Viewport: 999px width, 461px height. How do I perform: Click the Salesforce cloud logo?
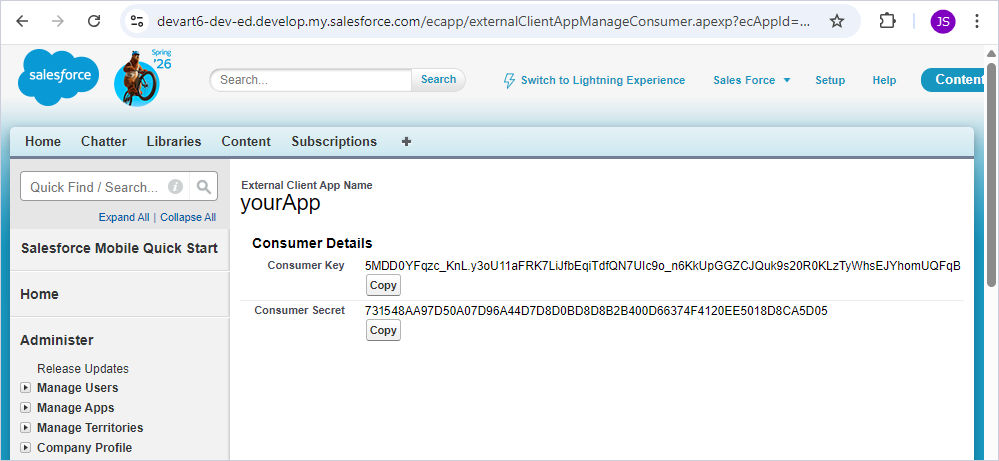58,77
